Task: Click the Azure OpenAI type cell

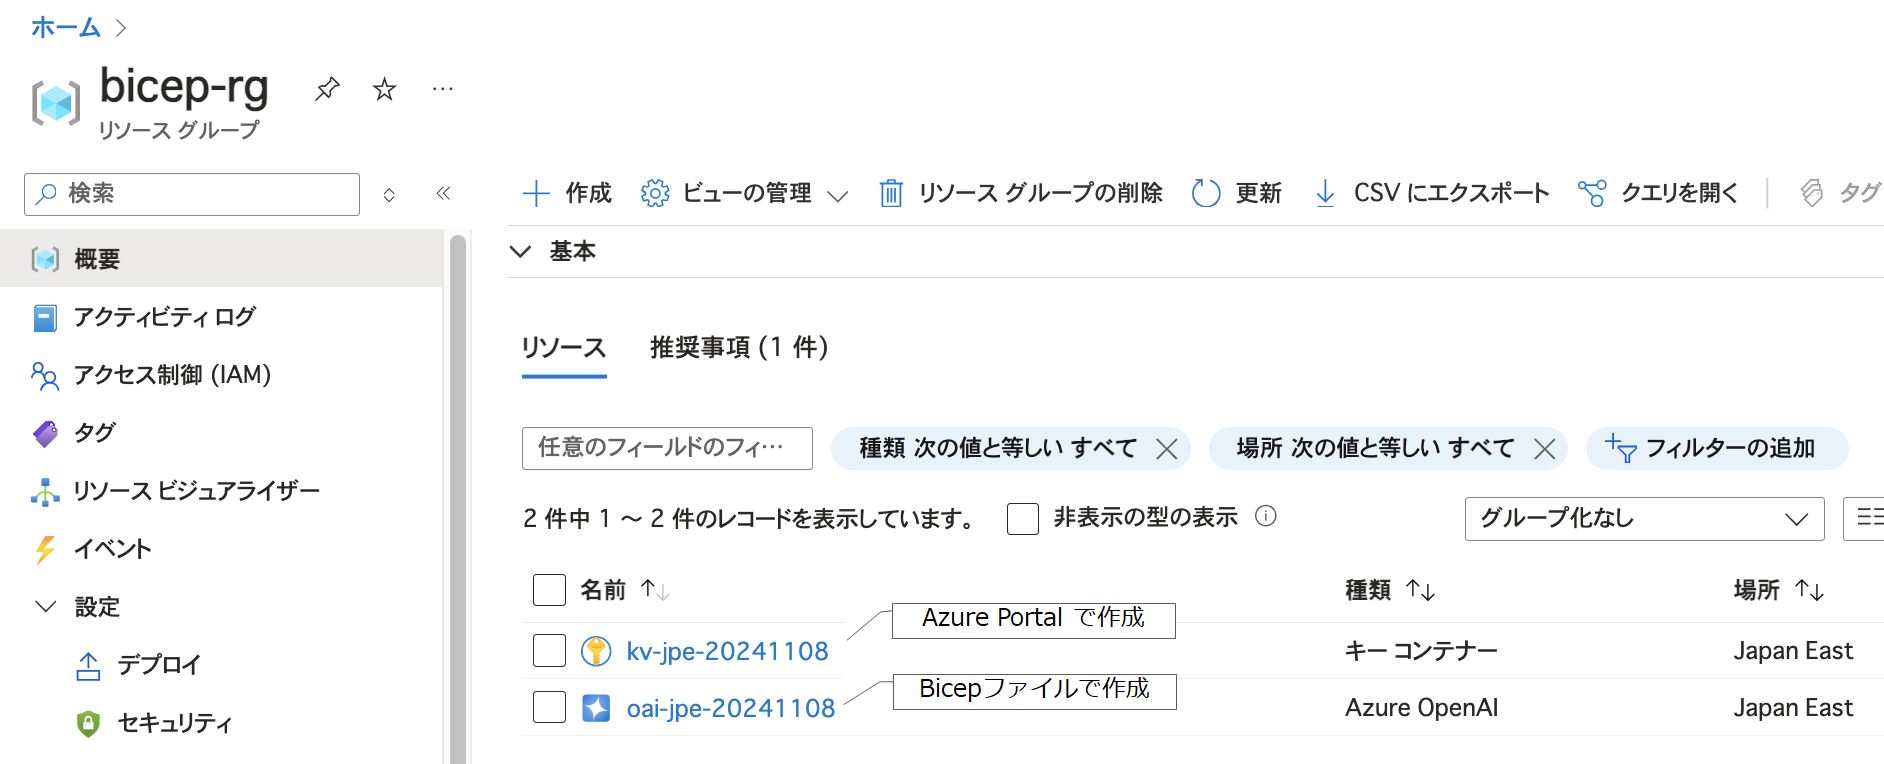Action: point(1421,708)
